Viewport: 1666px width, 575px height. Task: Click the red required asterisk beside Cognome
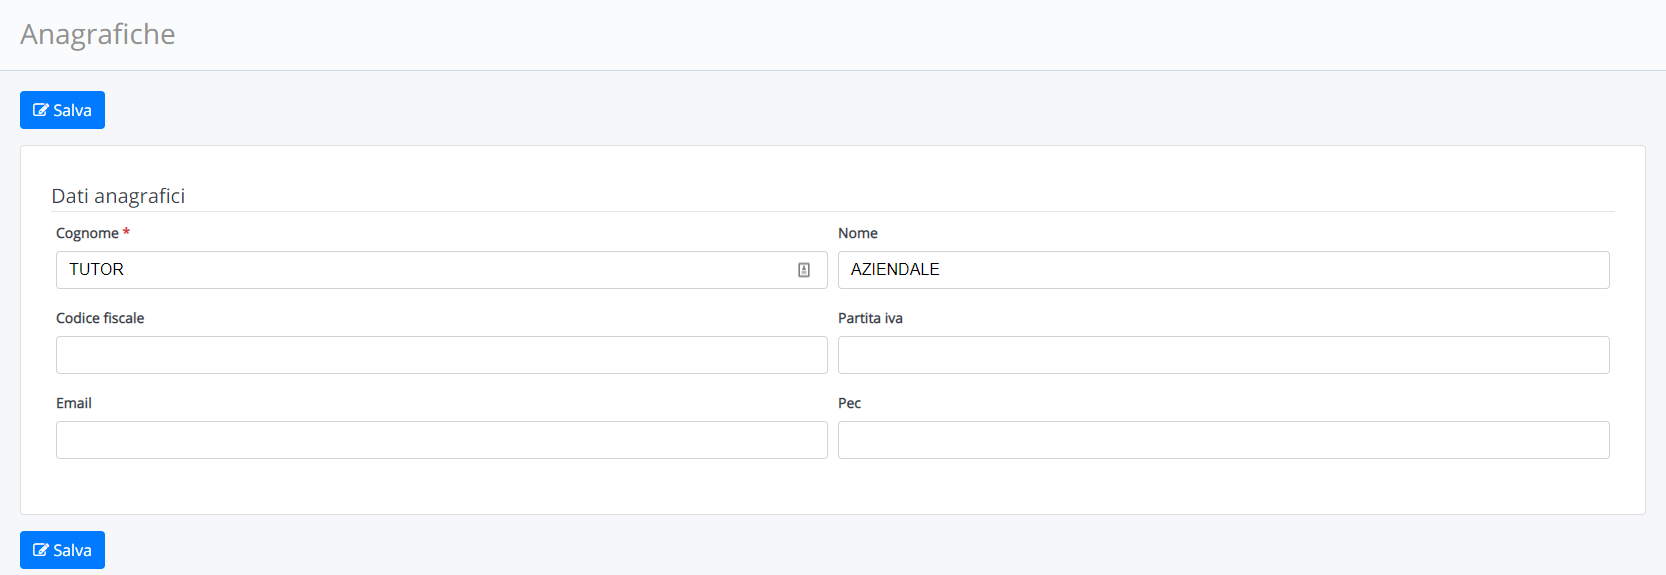tap(126, 232)
